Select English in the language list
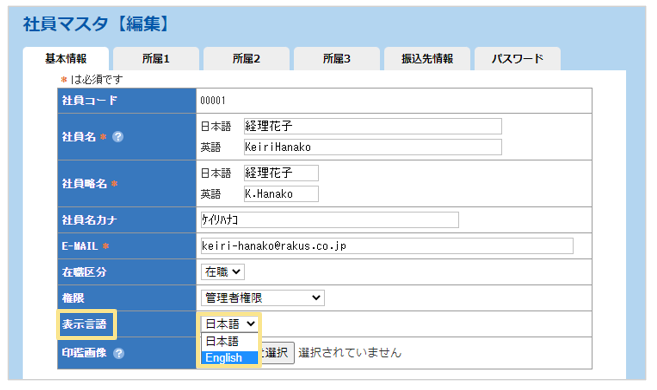Image resolution: width=657 pixels, height=390 pixels. (230, 358)
